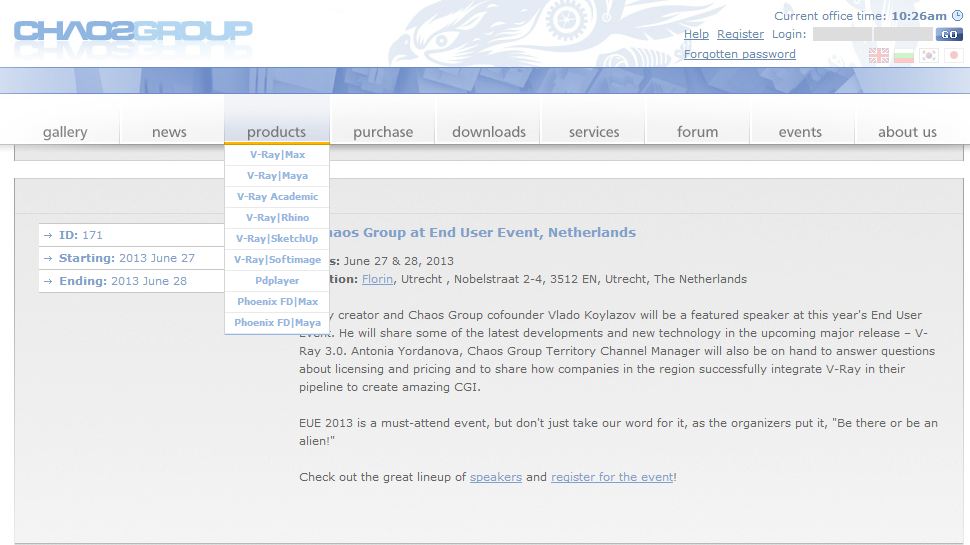The image size is (970, 545).
Task: Click the ID: 171 row
Action: tap(131, 235)
